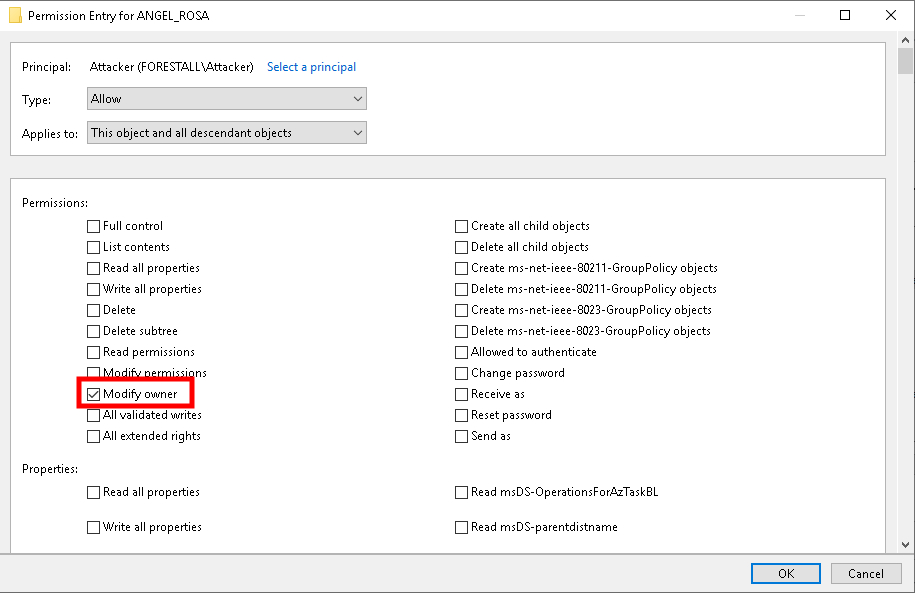The image size is (915, 593).
Task: Open the Type dropdown showing Allow
Action: 227,99
